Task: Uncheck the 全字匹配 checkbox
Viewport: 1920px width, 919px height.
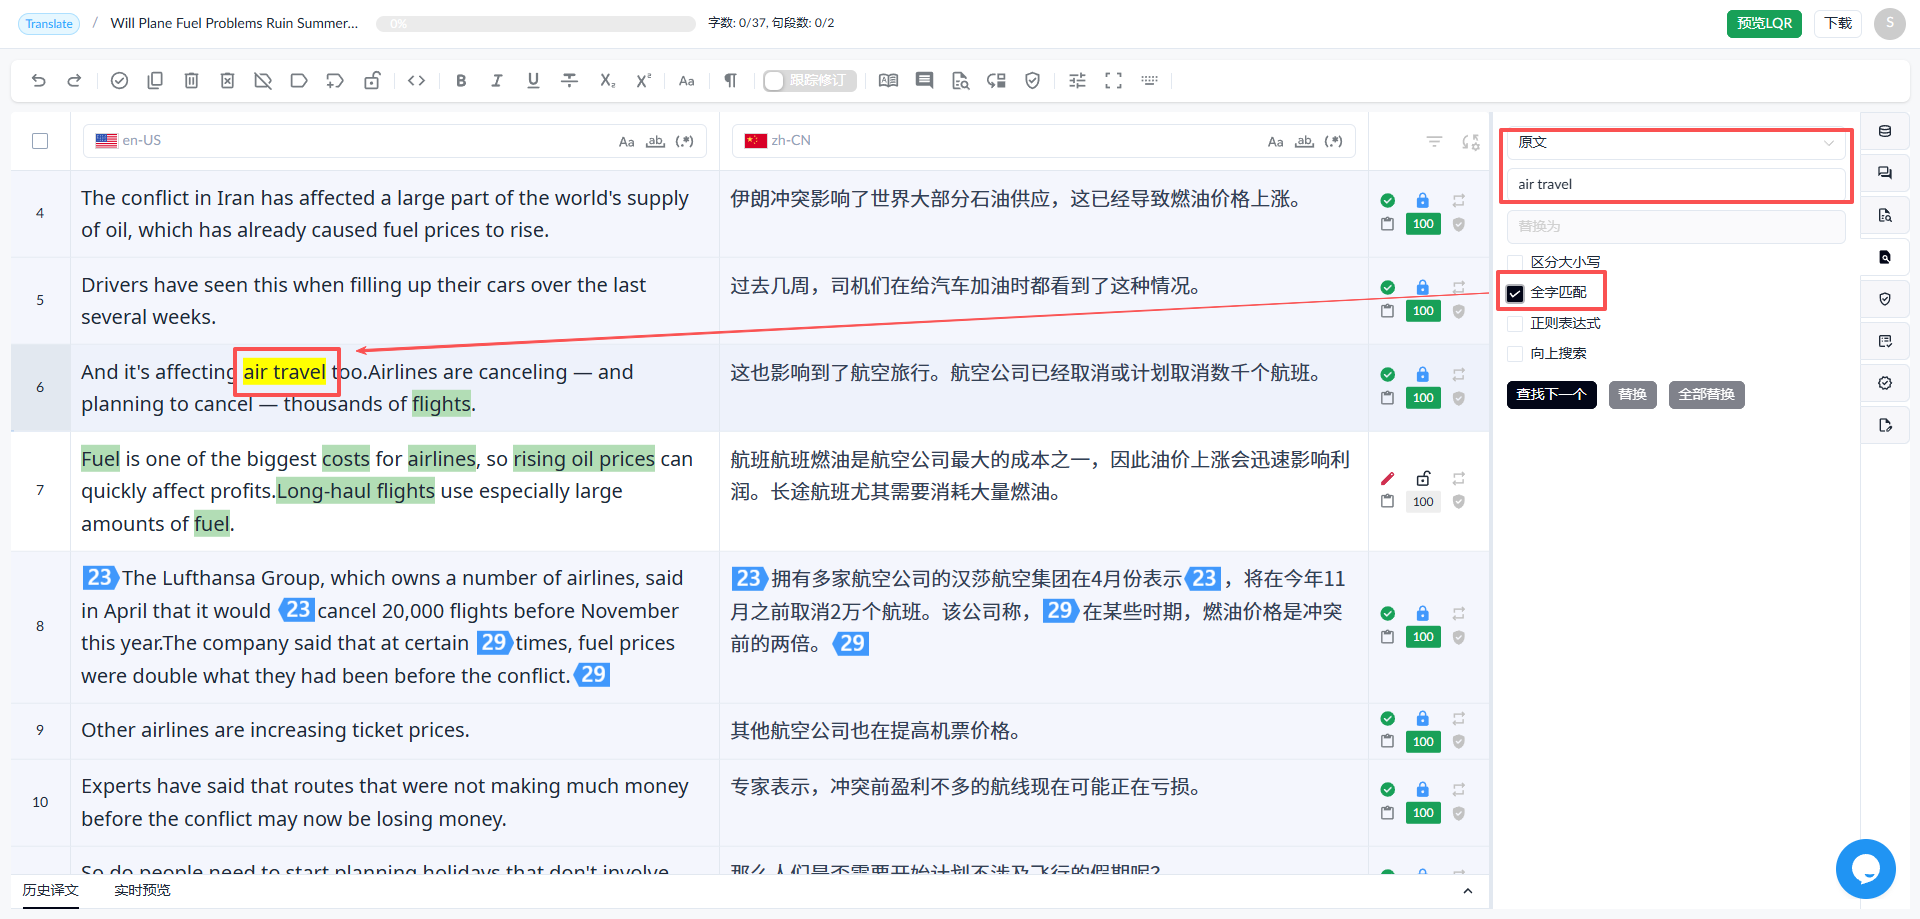Action: click(x=1515, y=293)
